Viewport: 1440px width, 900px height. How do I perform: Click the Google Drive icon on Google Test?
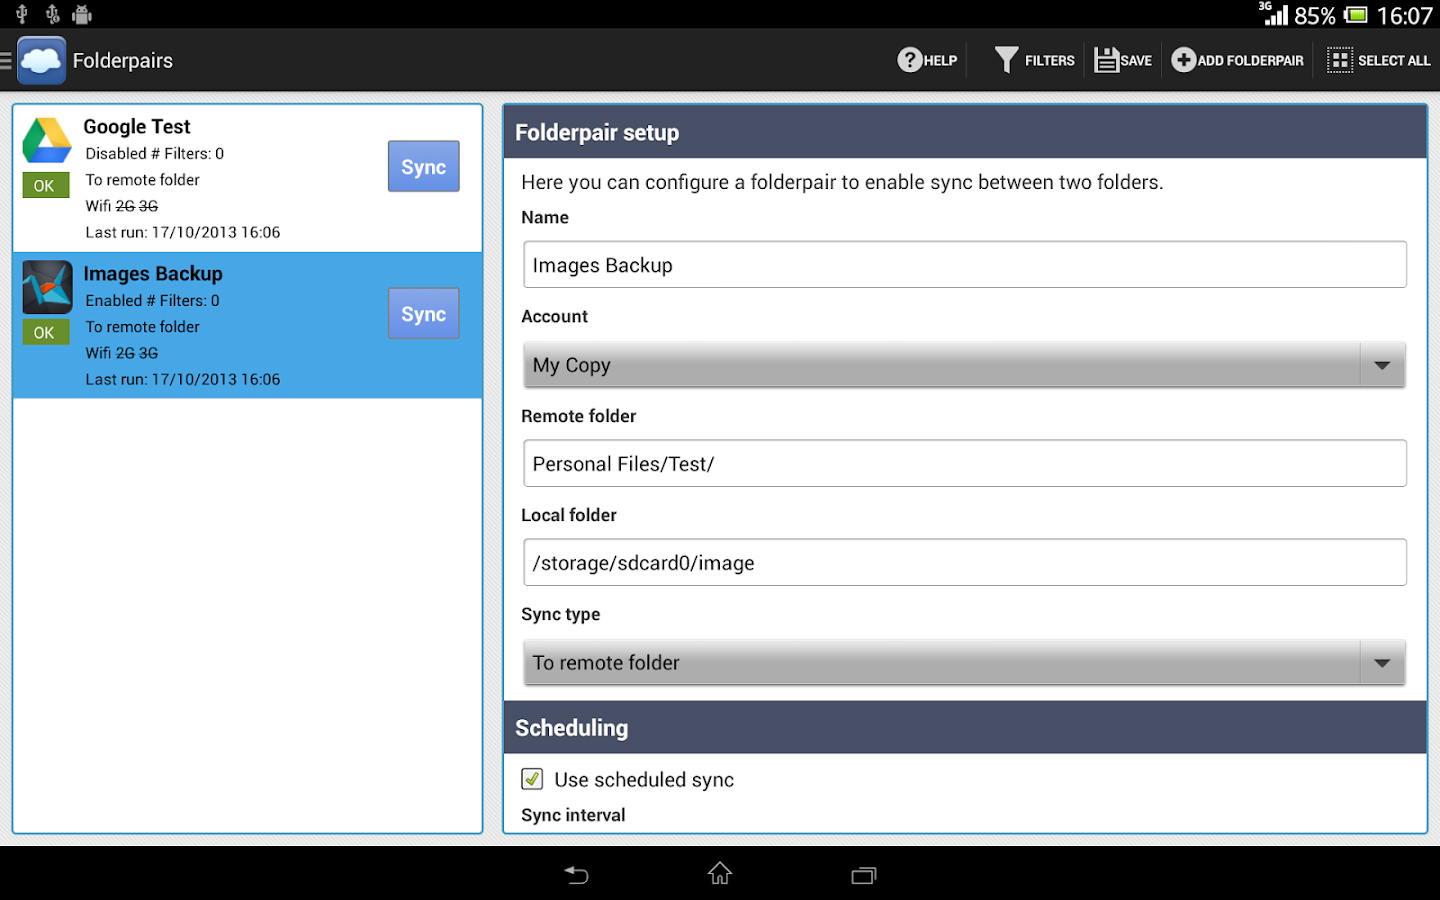[x=46, y=140]
